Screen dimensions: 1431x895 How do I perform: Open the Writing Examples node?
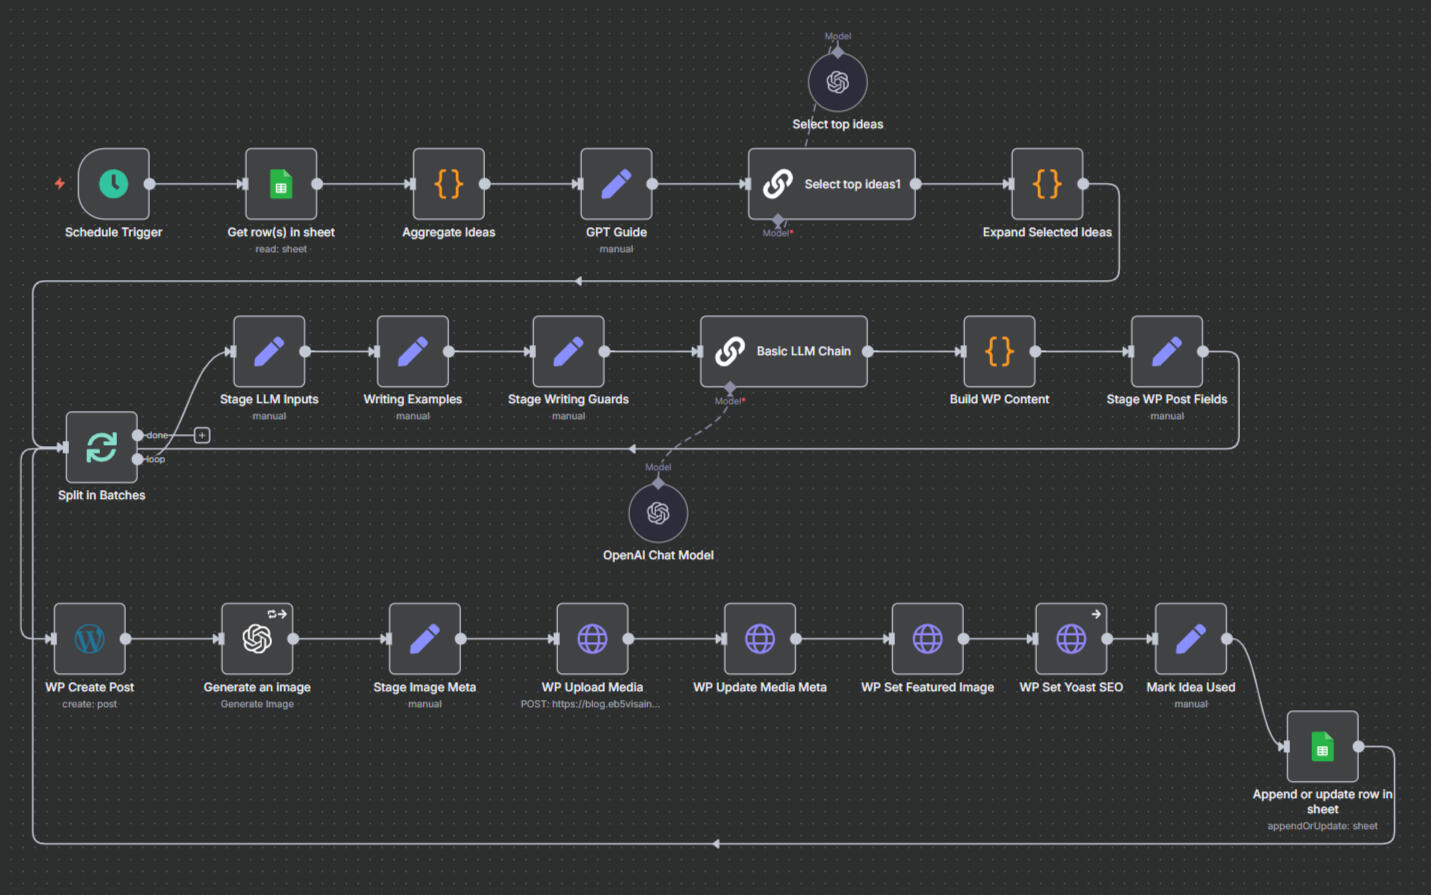pos(412,352)
